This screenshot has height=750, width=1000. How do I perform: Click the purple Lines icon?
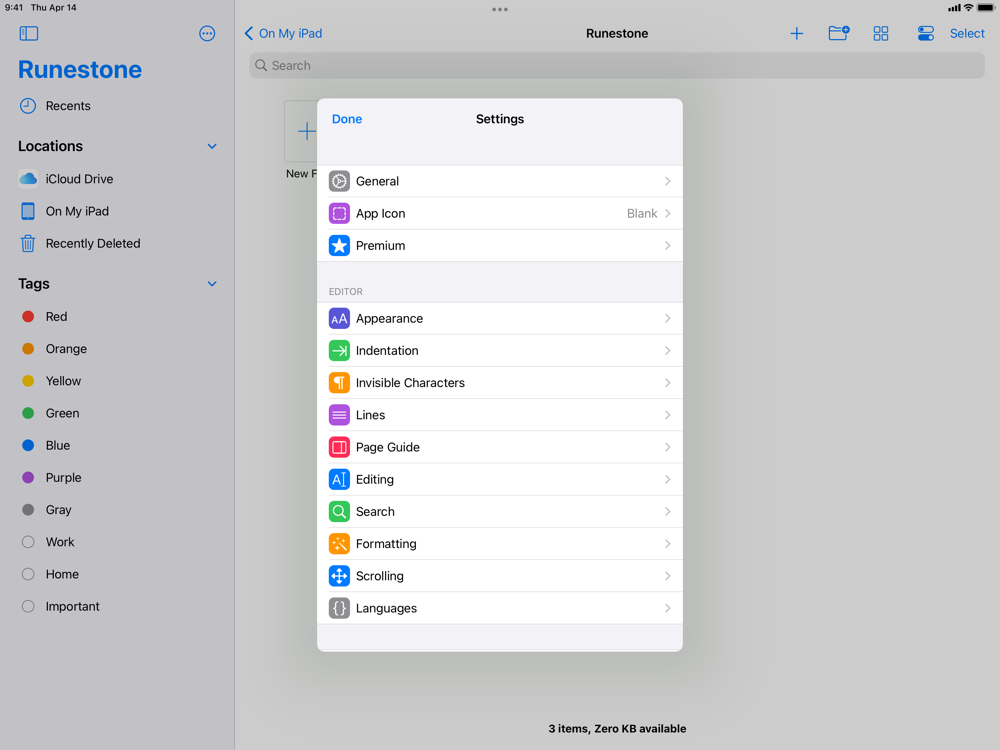[x=339, y=415]
